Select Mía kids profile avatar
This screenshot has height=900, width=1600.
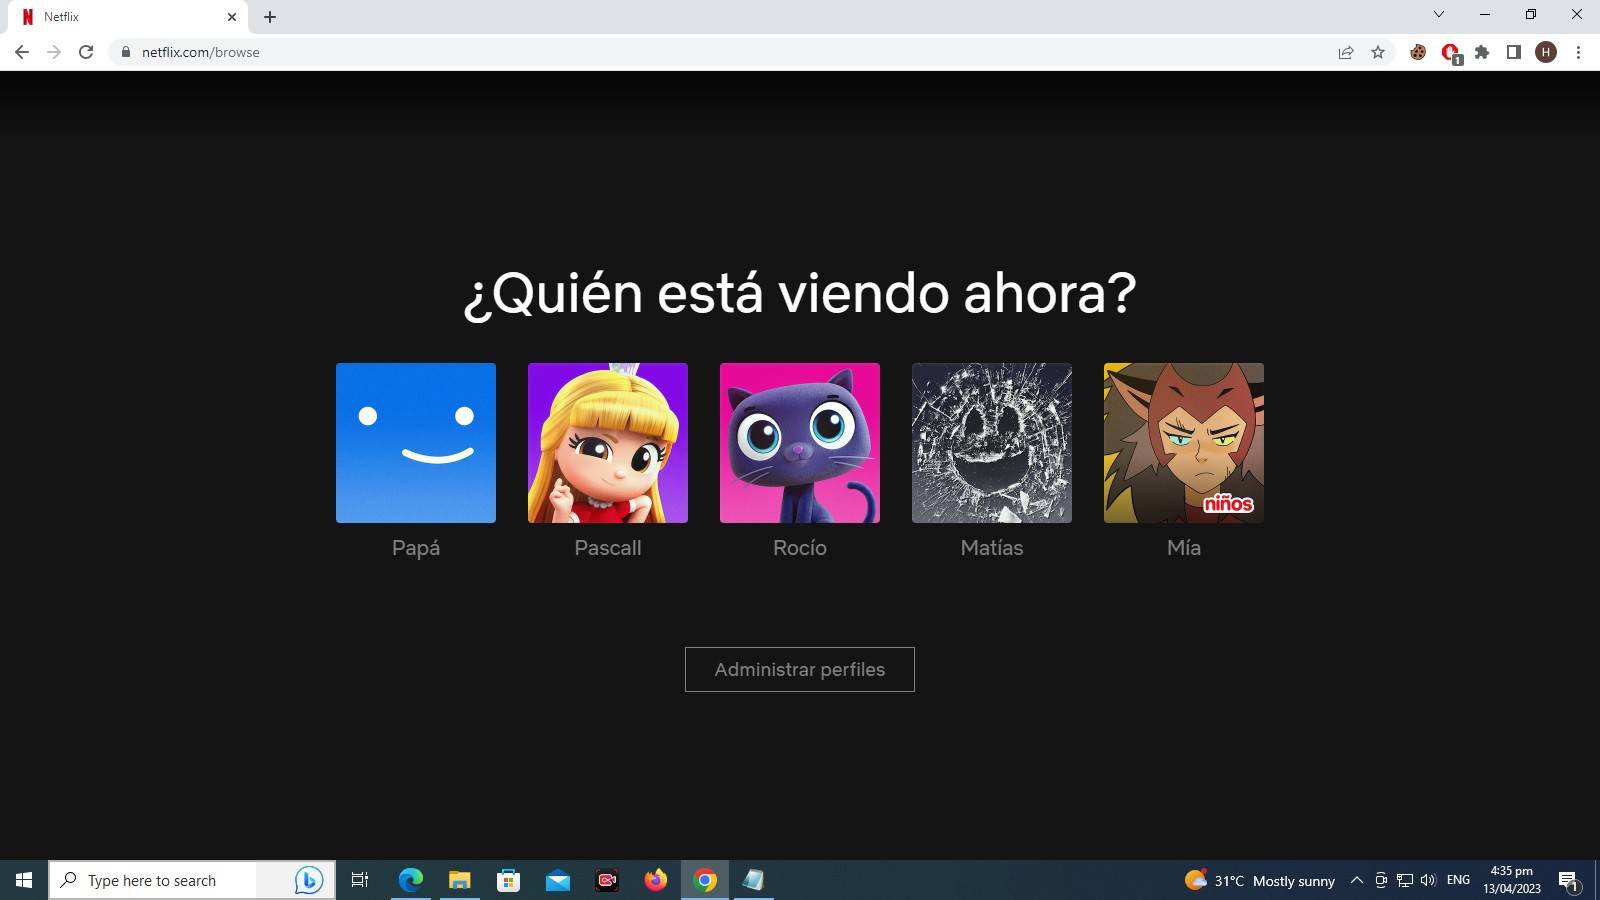tap(1184, 443)
